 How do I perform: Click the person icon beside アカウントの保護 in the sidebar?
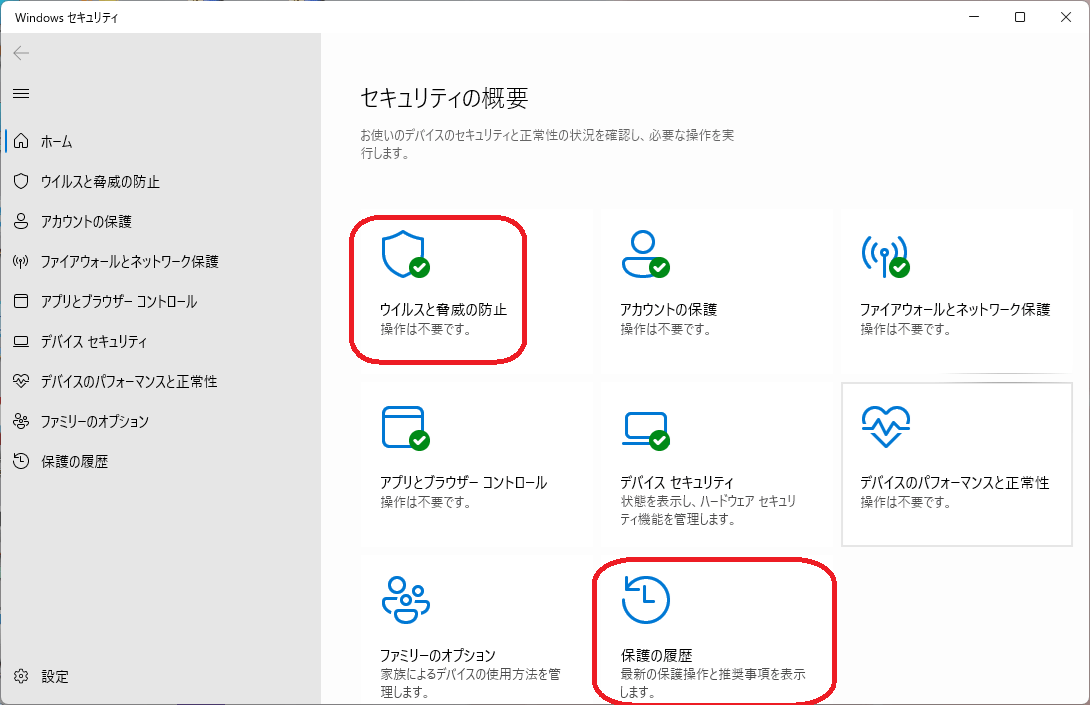pos(22,221)
